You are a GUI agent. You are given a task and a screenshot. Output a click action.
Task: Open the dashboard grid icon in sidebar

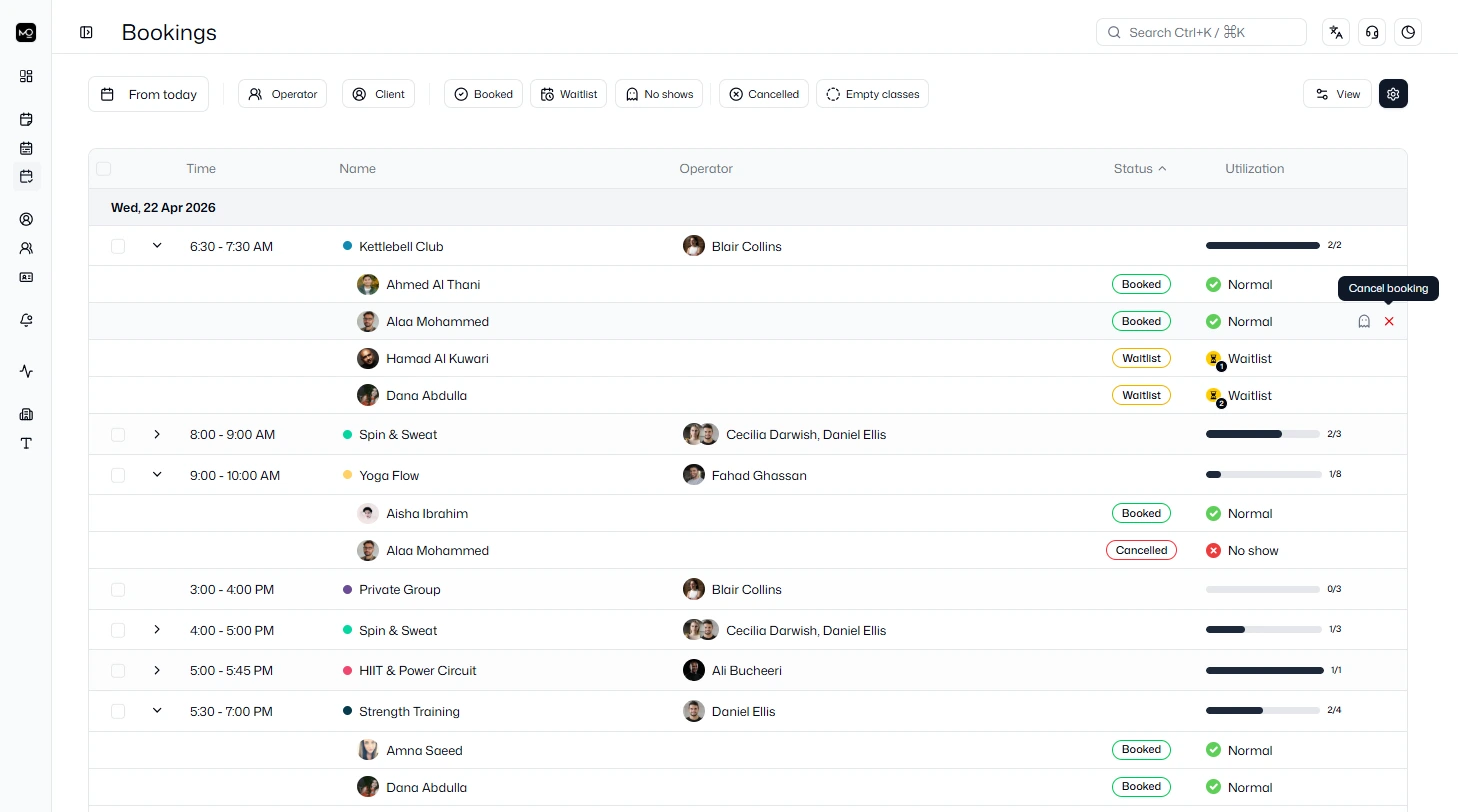(x=26, y=76)
